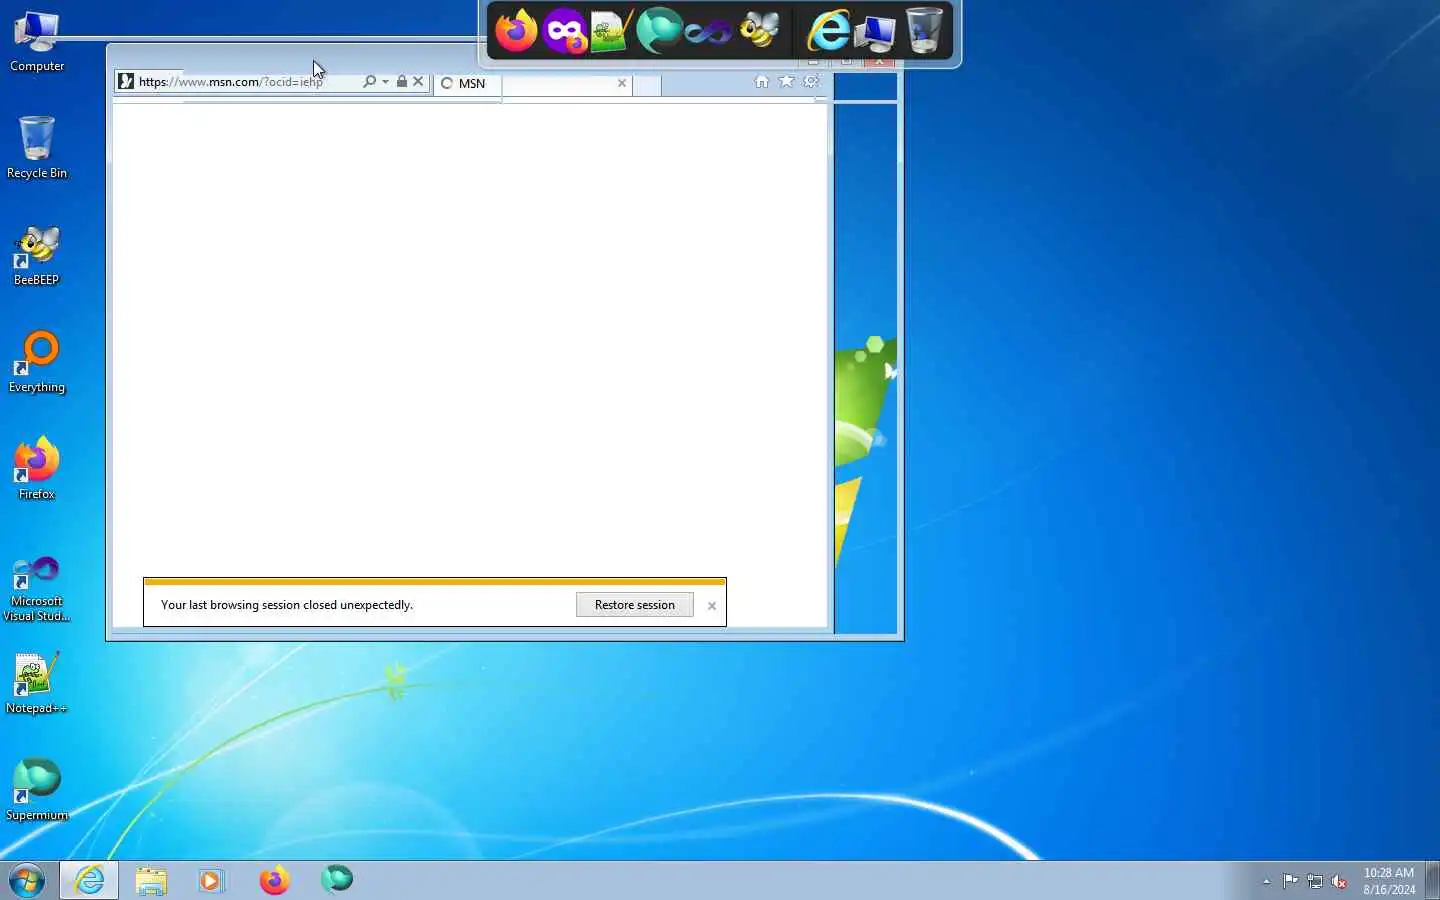Open Visual Studio from the top dock
Image resolution: width=1440 pixels, height=900 pixels.
pos(709,32)
